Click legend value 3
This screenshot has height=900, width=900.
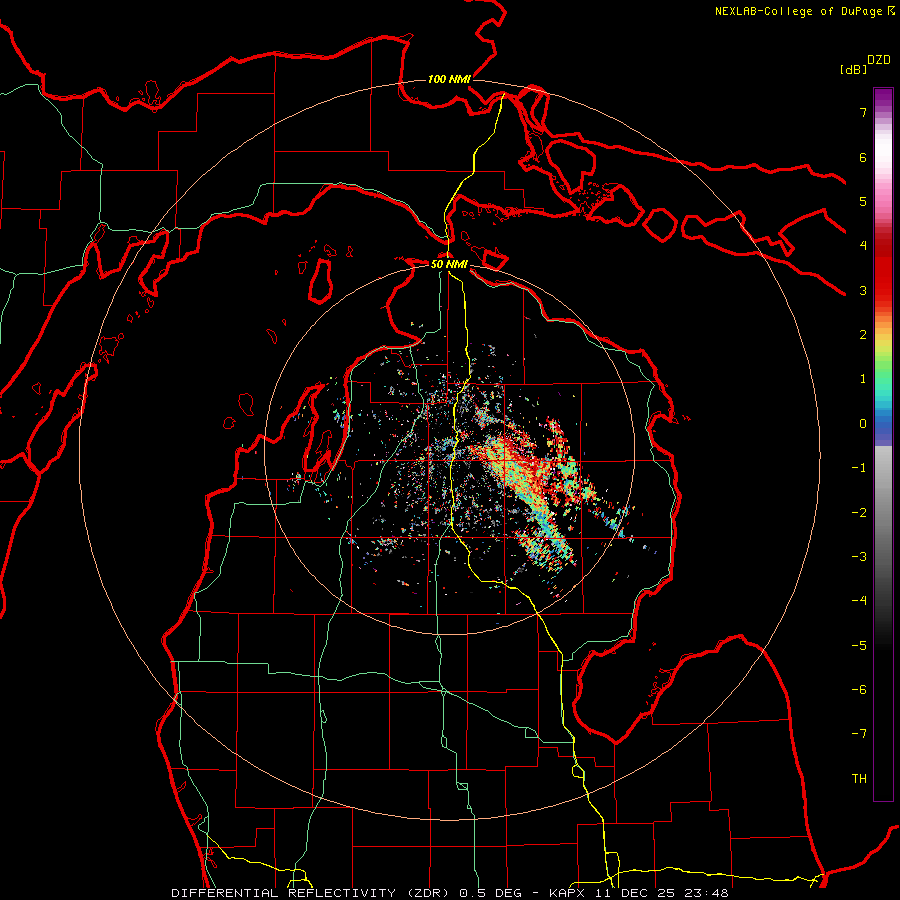click(863, 290)
